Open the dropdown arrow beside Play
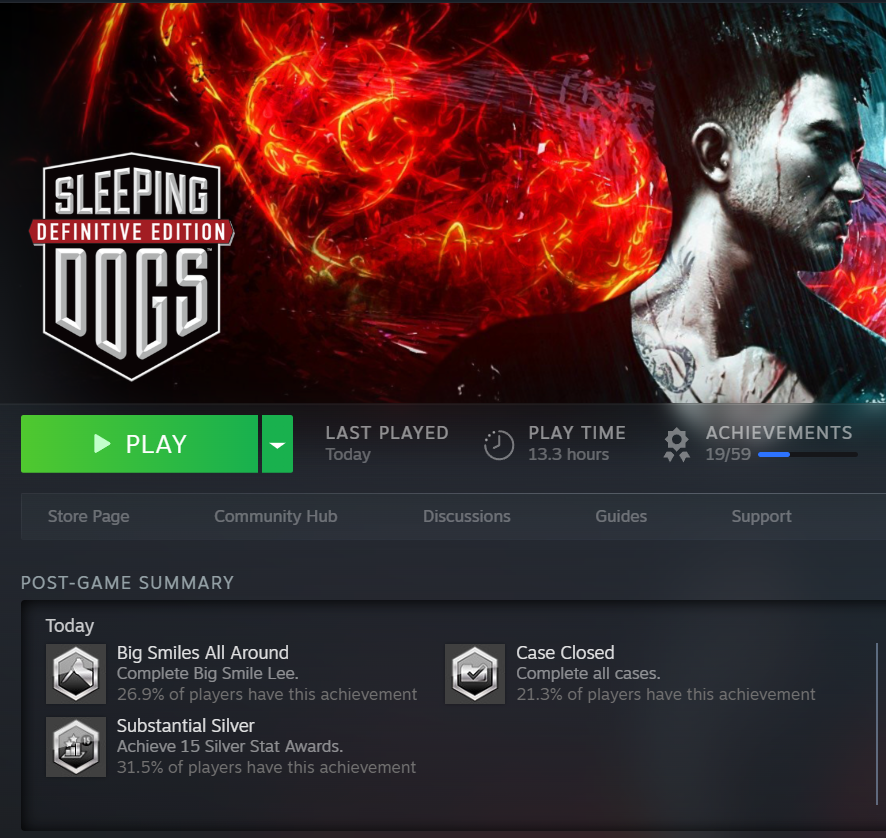The height and width of the screenshot is (838, 886). point(277,444)
